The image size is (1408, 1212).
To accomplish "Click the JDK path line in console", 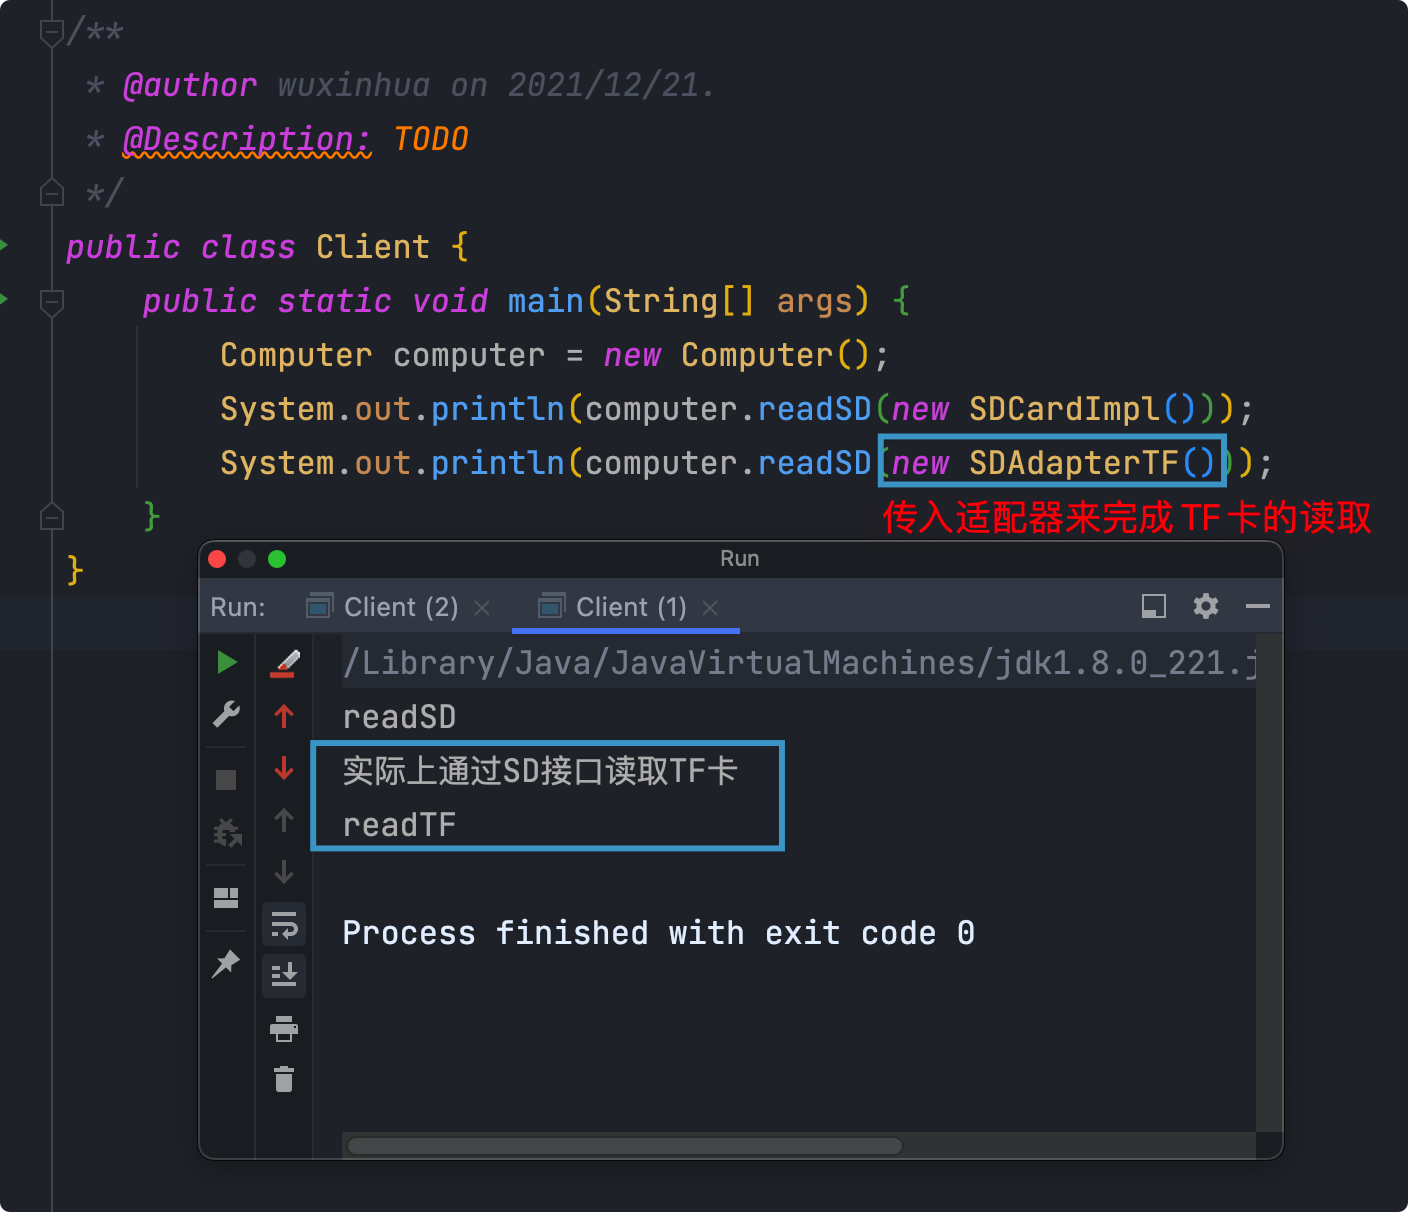I will point(798,663).
